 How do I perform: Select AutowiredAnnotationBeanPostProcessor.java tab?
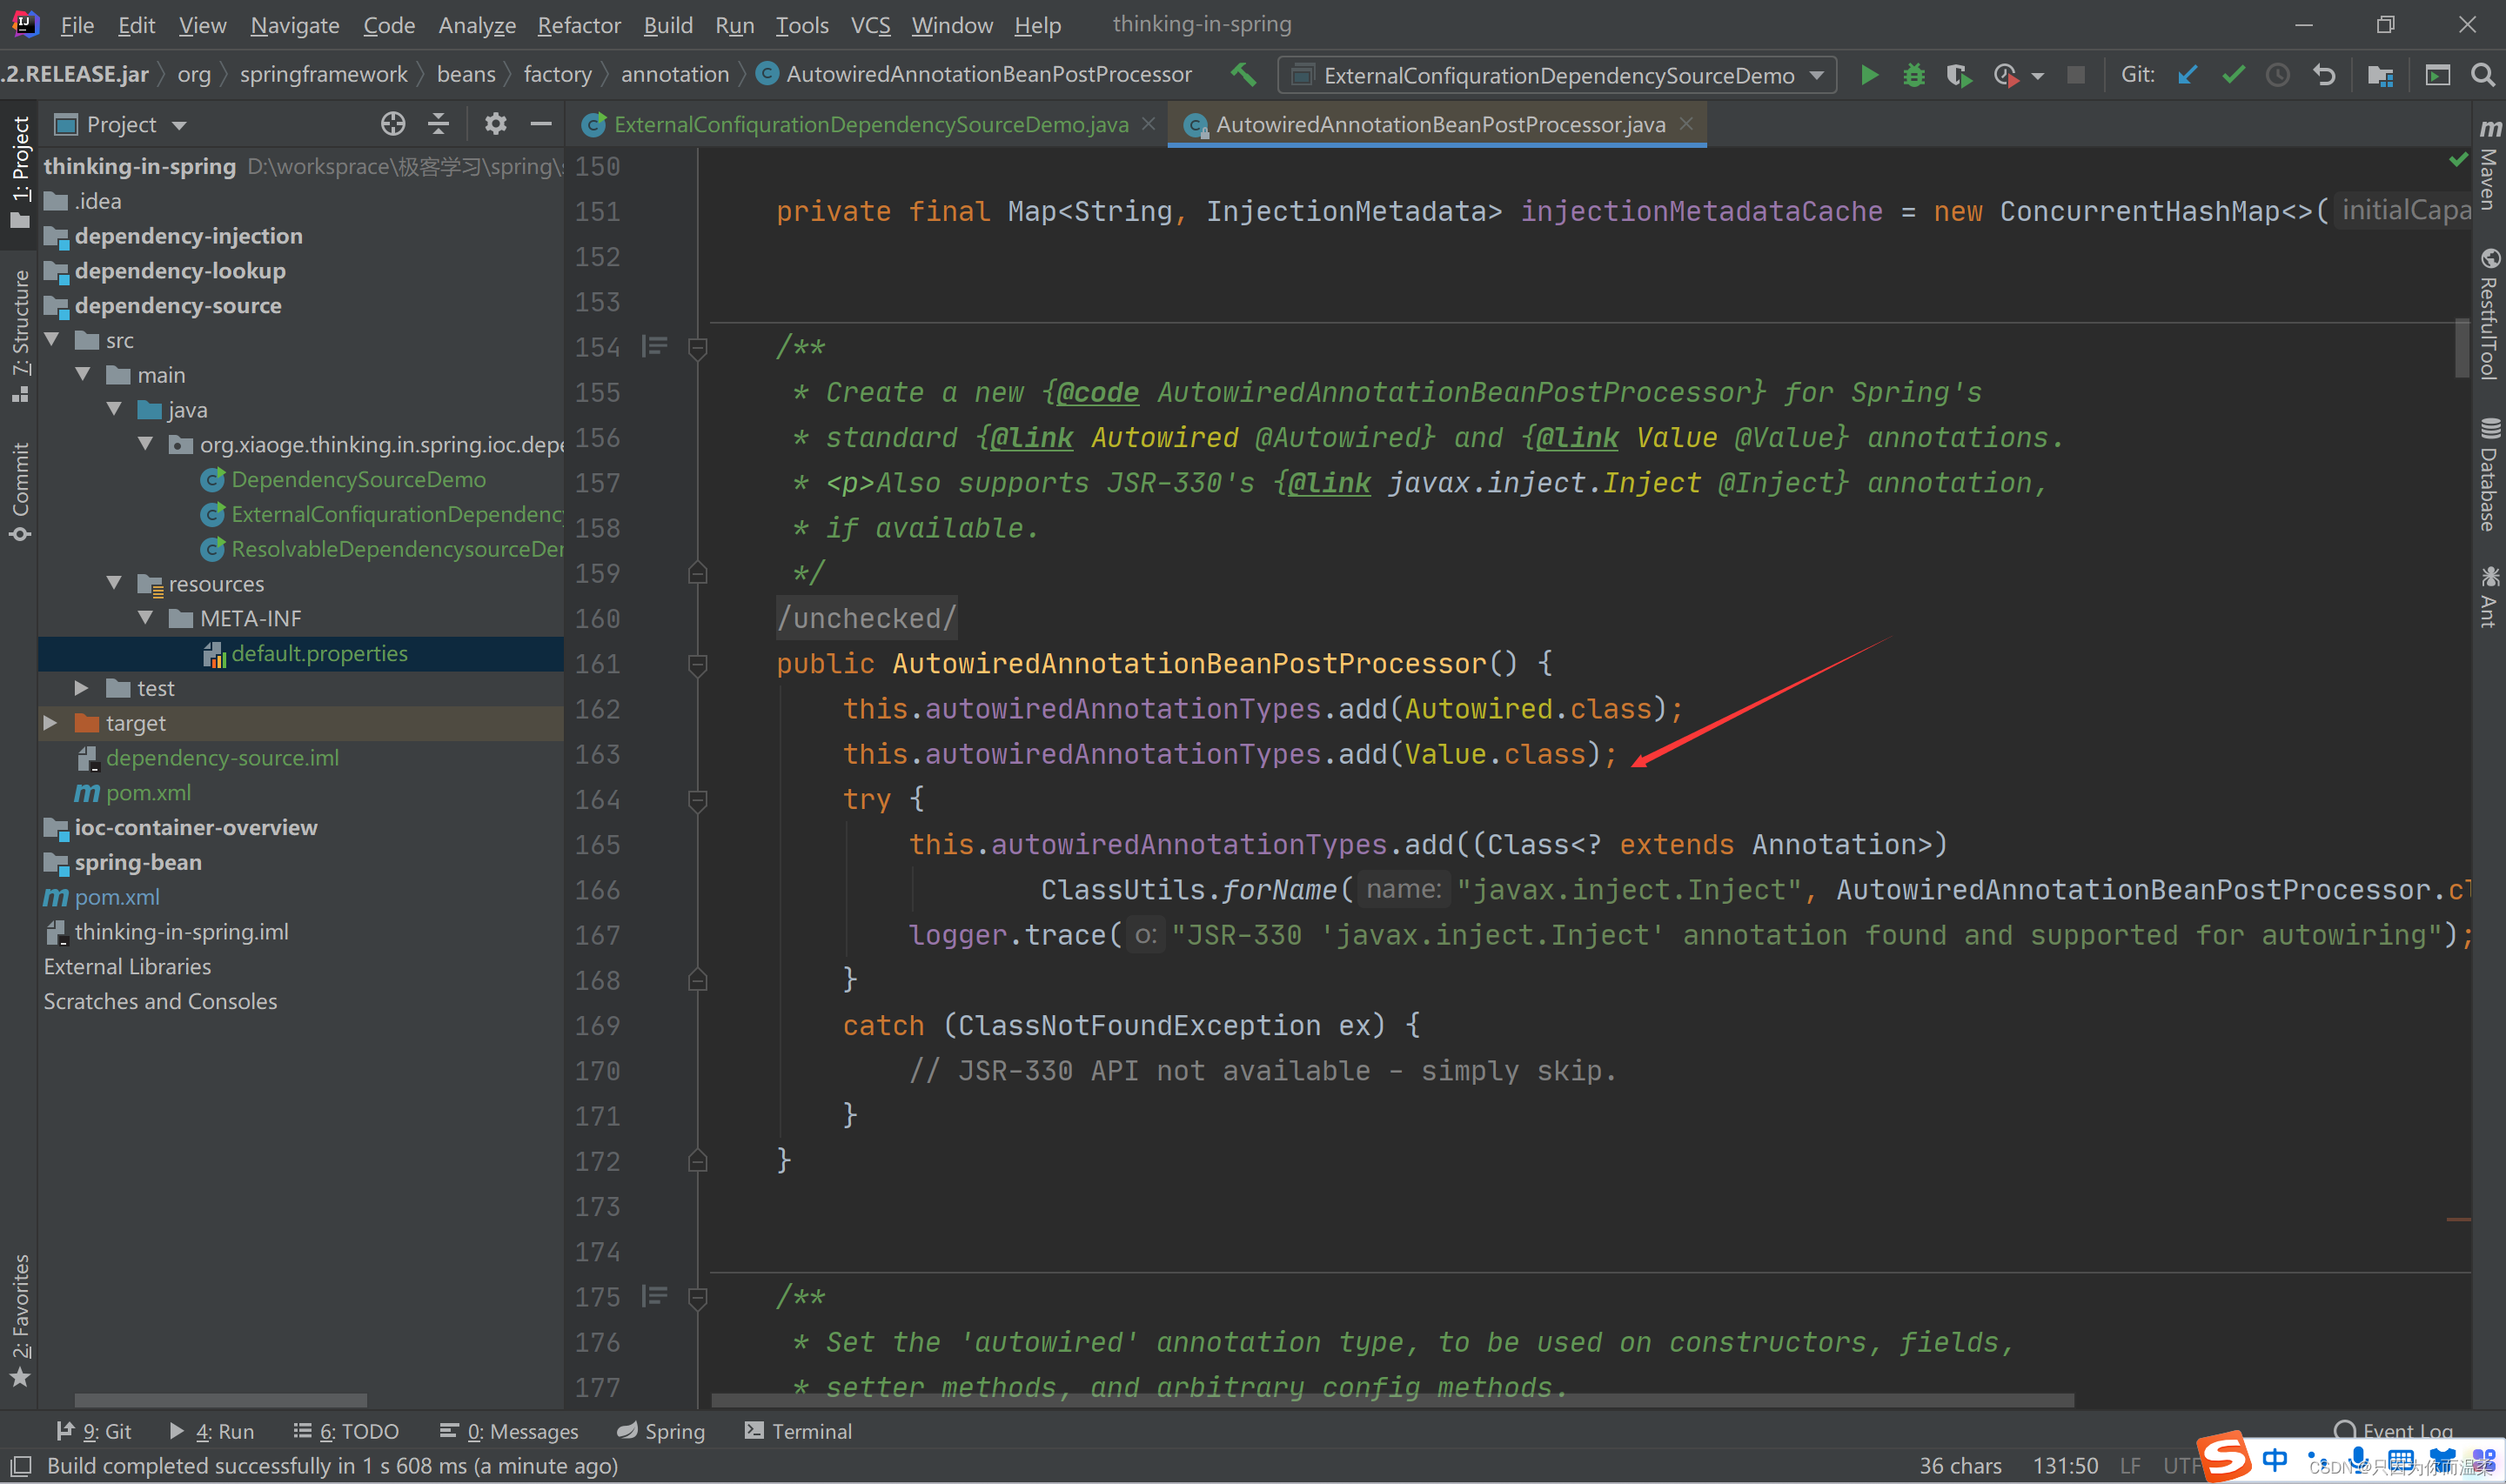[1438, 124]
